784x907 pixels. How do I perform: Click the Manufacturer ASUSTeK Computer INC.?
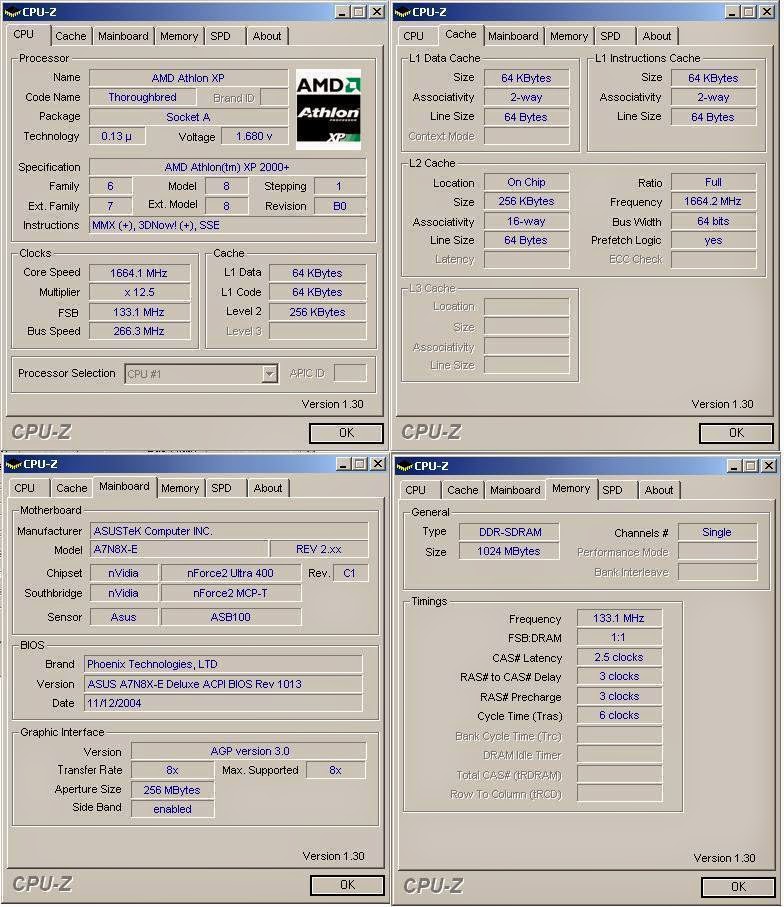229,531
